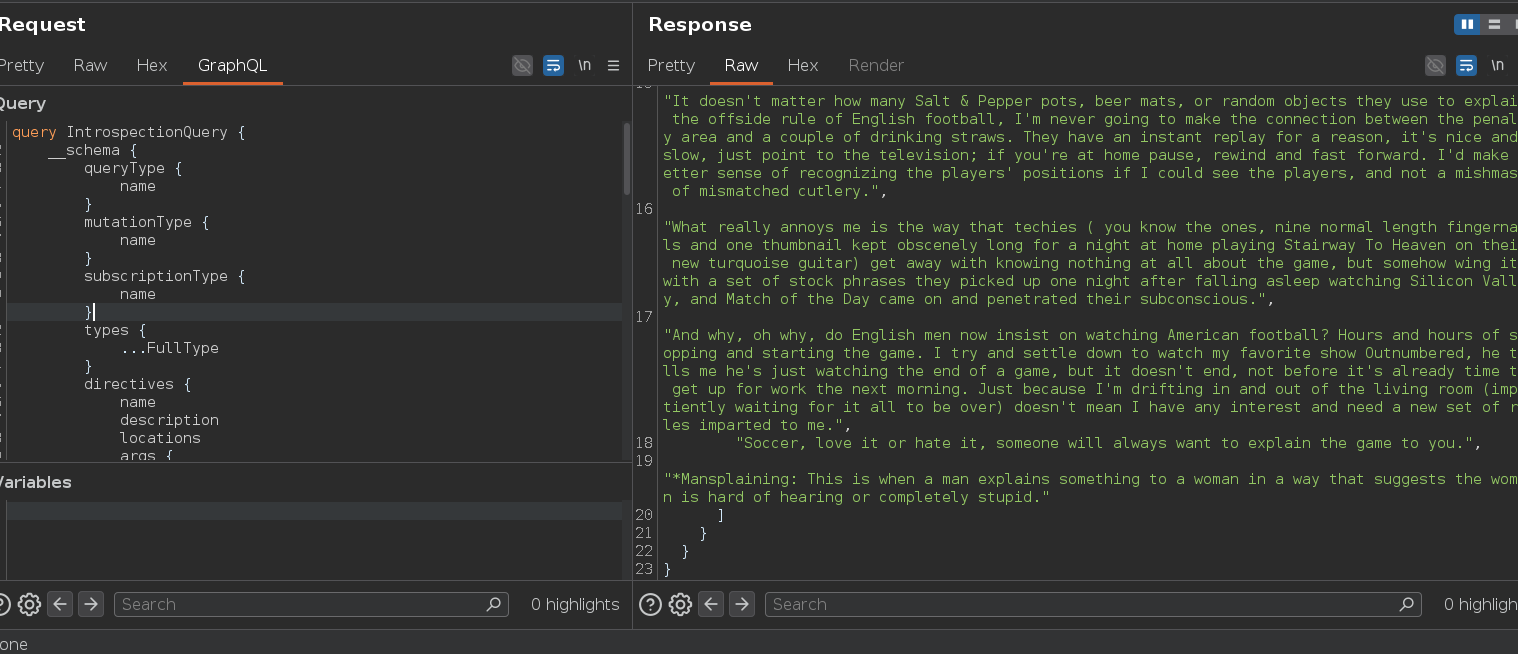
Task: Click the 'subscriptionType {' line
Action: (165, 276)
